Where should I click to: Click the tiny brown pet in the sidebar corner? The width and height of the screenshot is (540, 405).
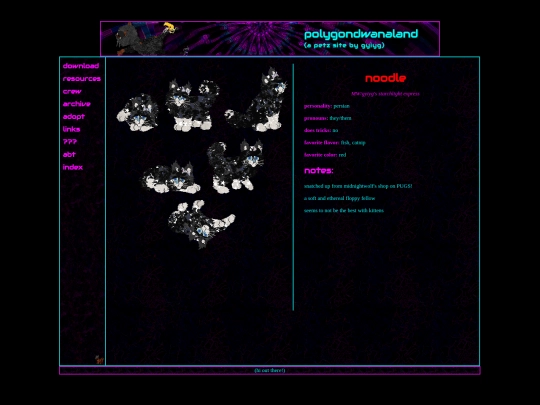point(99,360)
